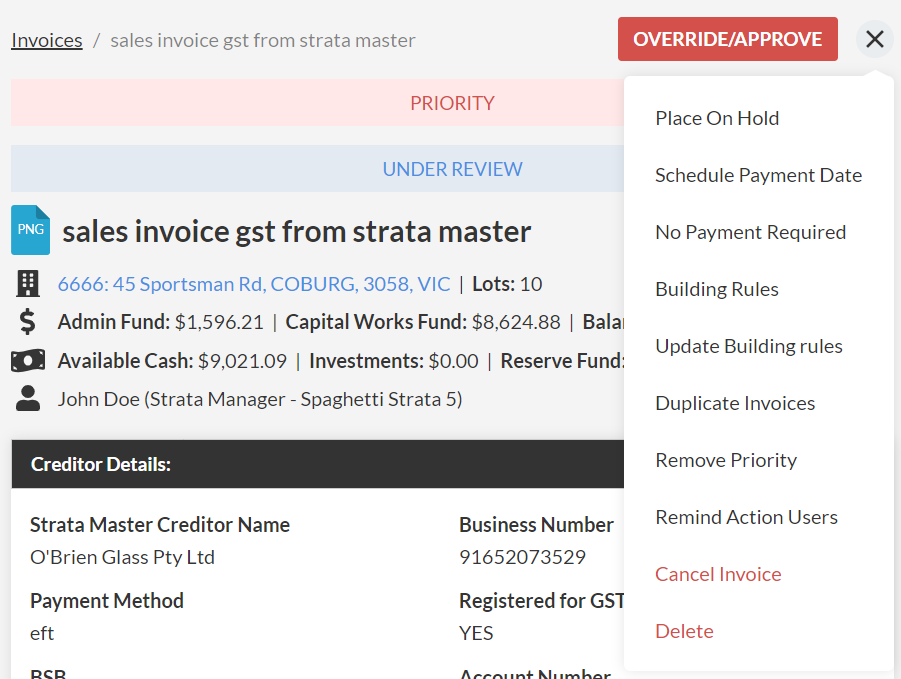Image resolution: width=901 pixels, height=679 pixels.
Task: Click the person icon beside John Doe
Action: (x=28, y=399)
